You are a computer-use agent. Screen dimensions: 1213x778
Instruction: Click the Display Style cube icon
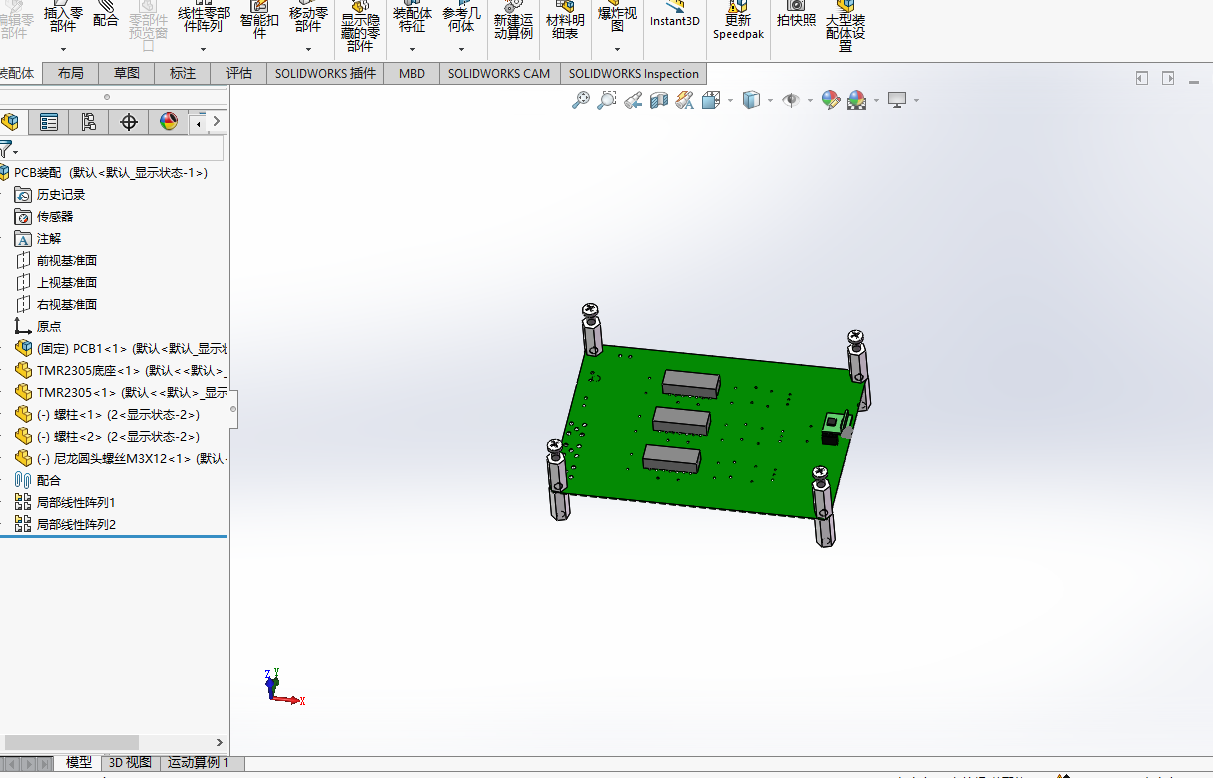click(751, 100)
